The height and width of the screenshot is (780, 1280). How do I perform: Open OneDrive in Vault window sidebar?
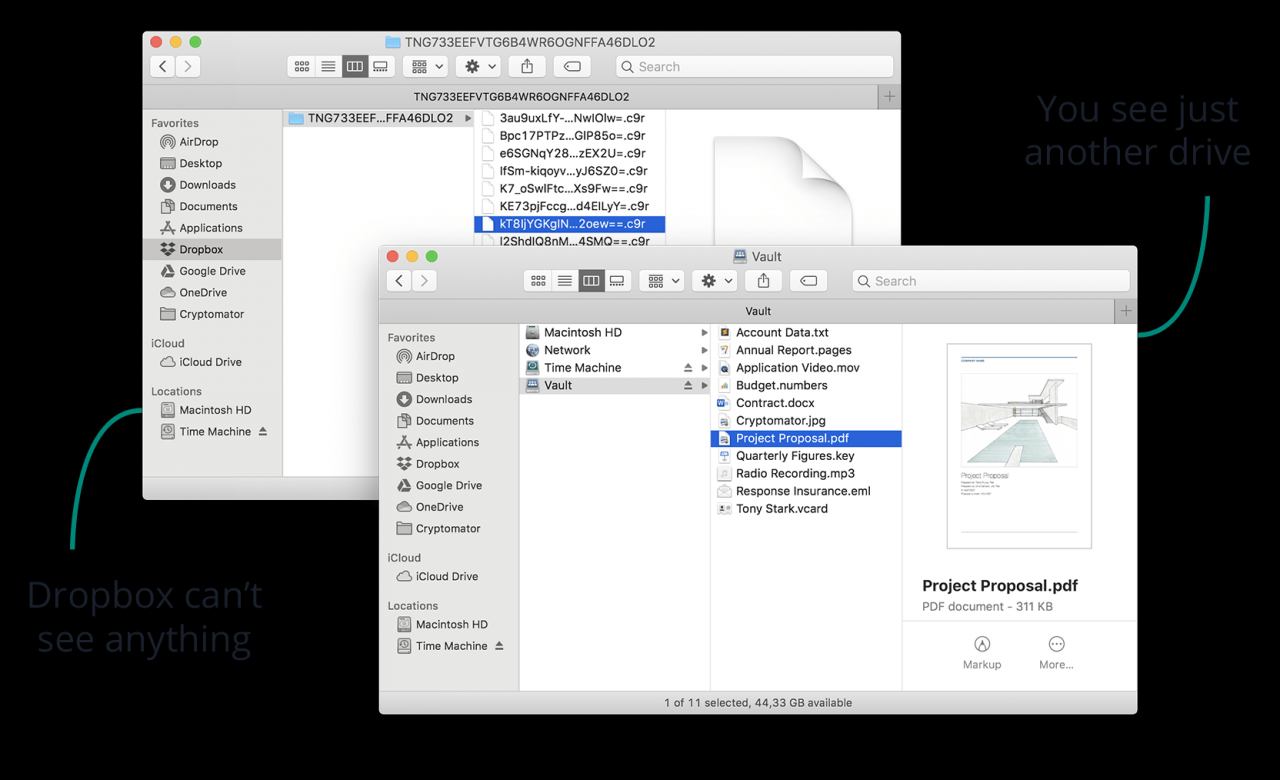point(449,507)
